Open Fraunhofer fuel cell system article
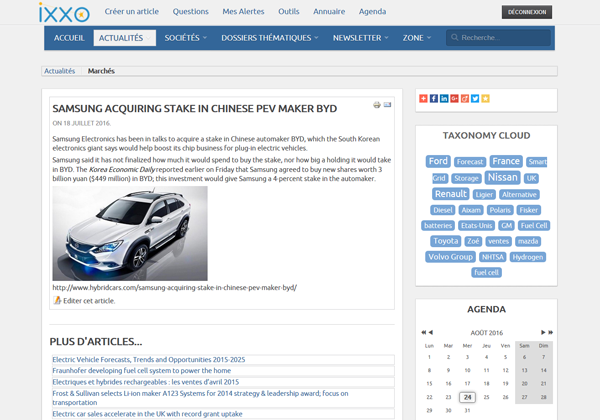Image resolution: width=600 pixels, height=420 pixels. point(142,371)
